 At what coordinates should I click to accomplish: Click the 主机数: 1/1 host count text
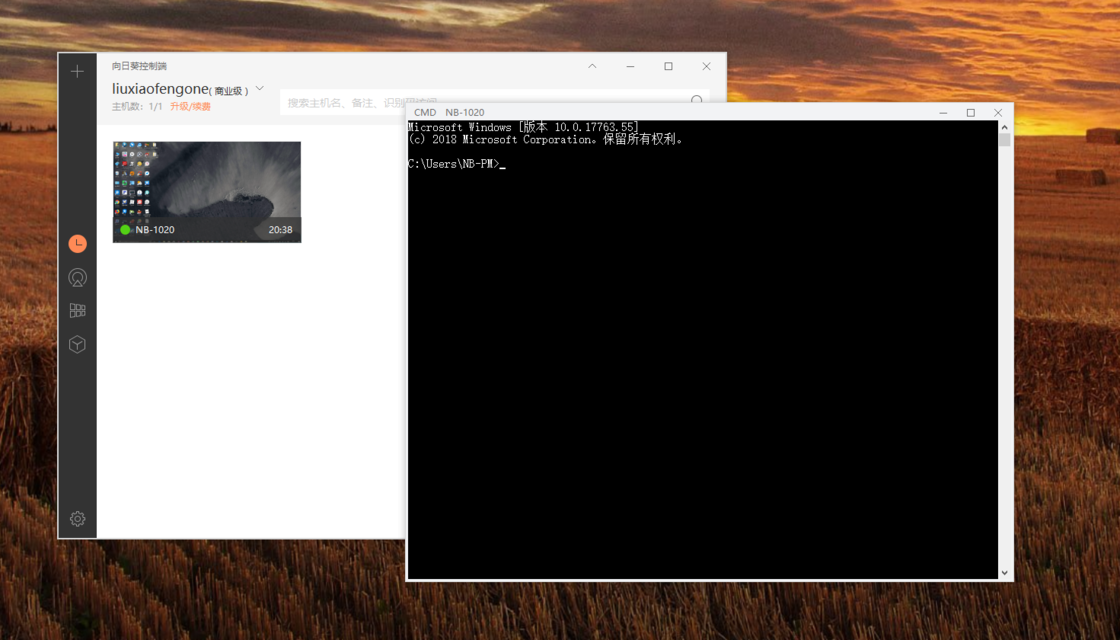pos(137,106)
